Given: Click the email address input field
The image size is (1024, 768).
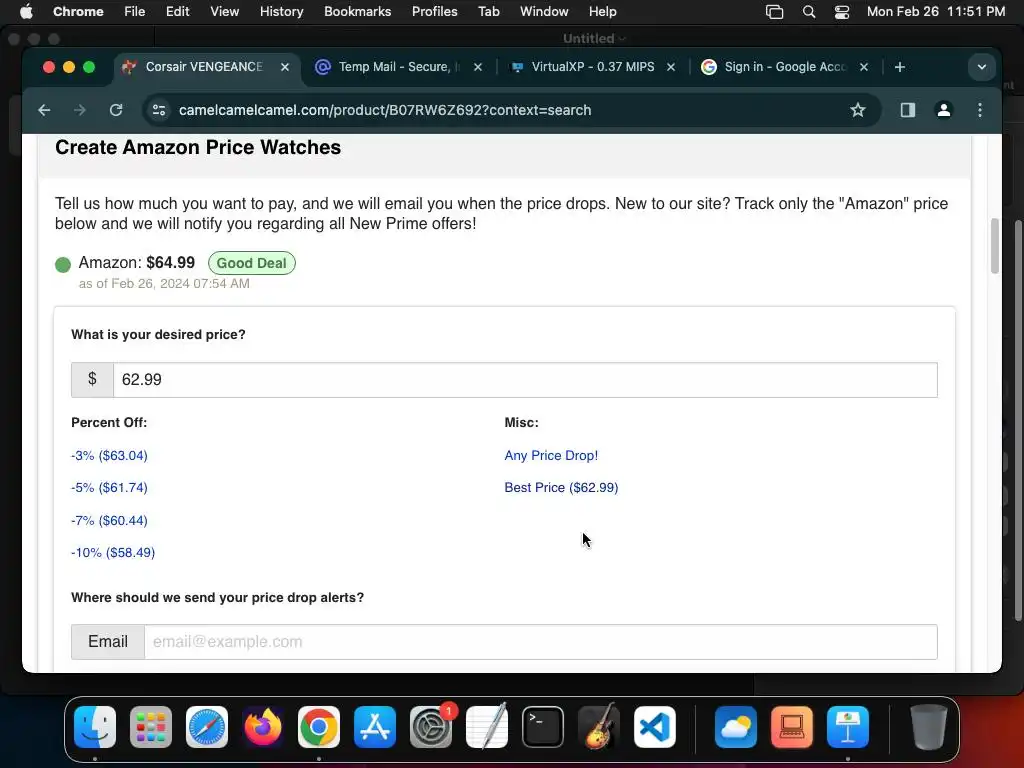Looking at the screenshot, I should pos(541,641).
